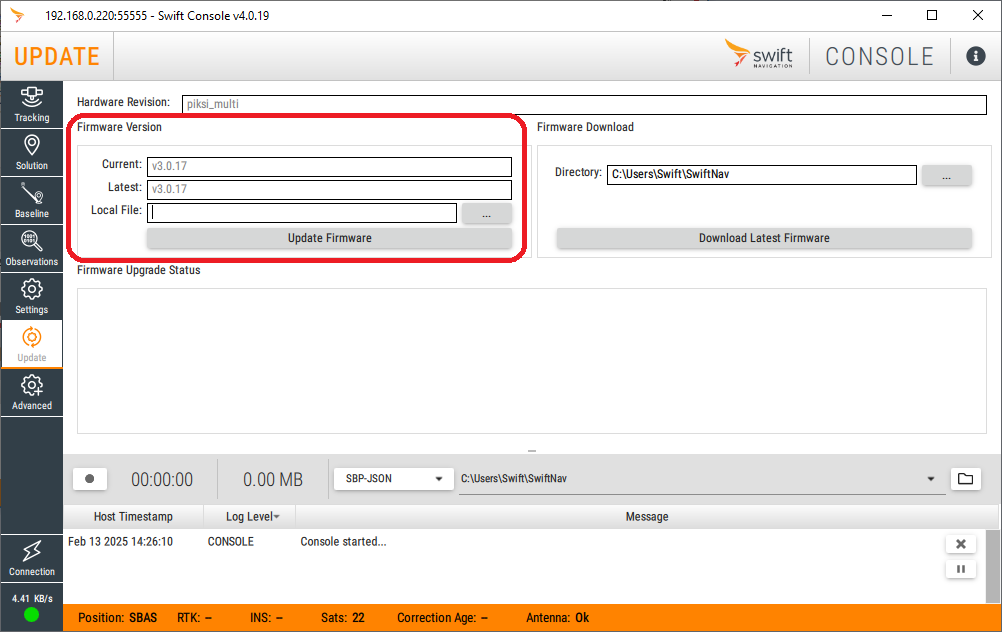Viewport: 1002px width, 632px height.
Task: Click the 00:00:00 logging timer
Action: 162,480
